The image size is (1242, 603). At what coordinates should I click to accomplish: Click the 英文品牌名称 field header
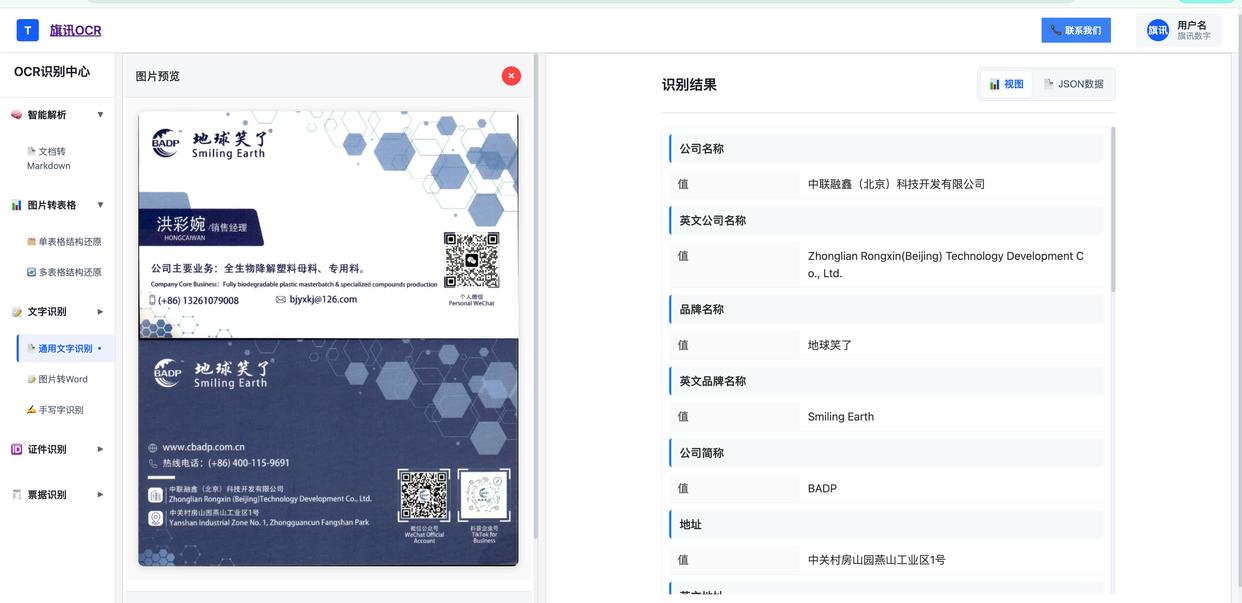click(886, 381)
